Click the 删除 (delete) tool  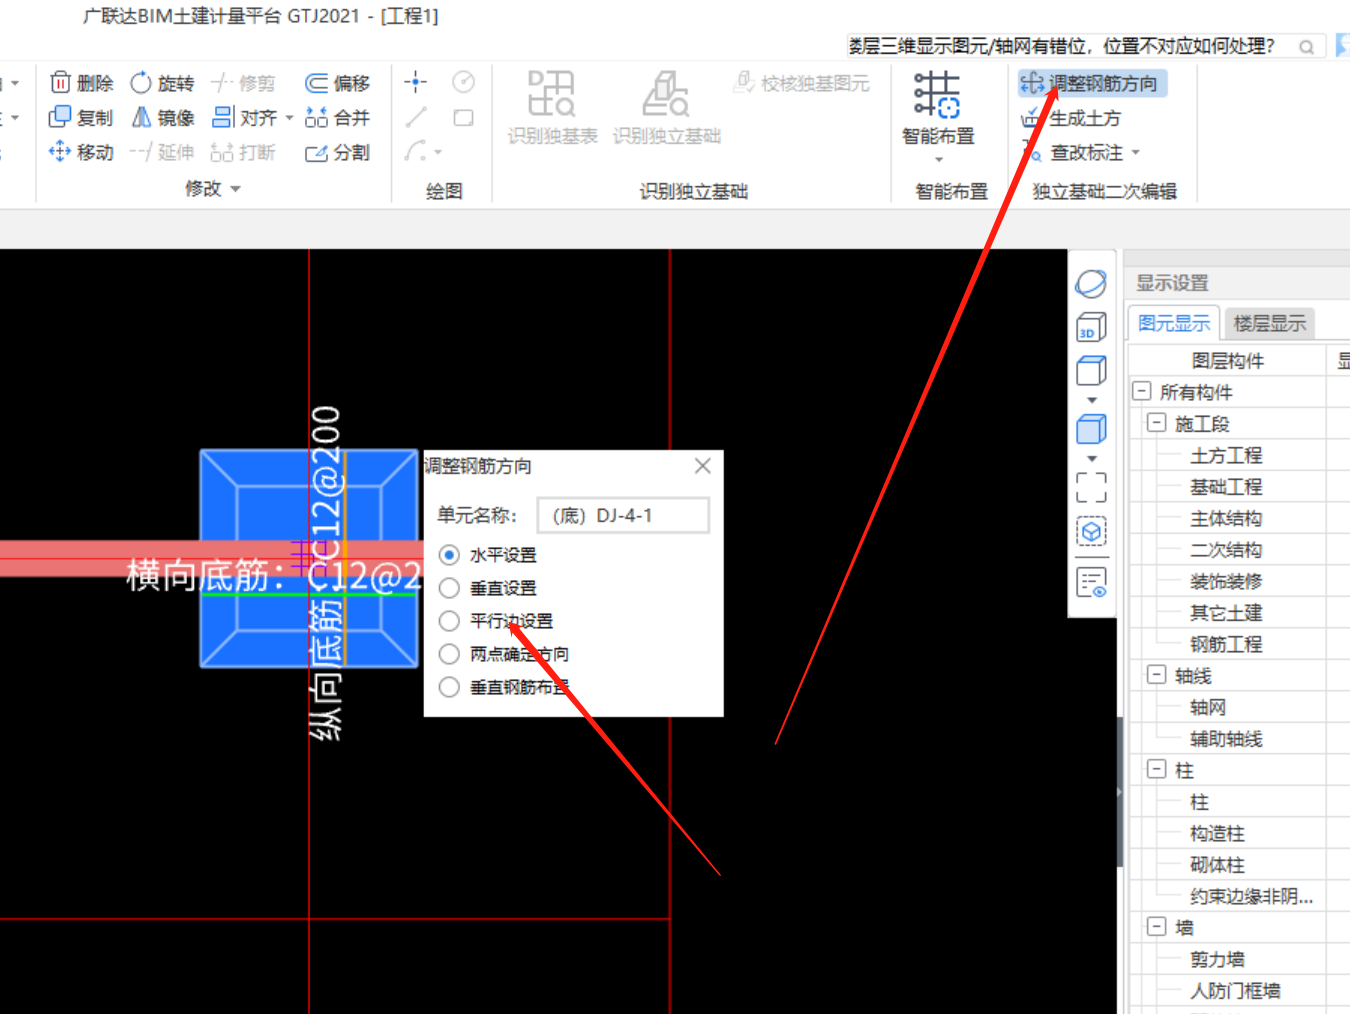click(82, 83)
